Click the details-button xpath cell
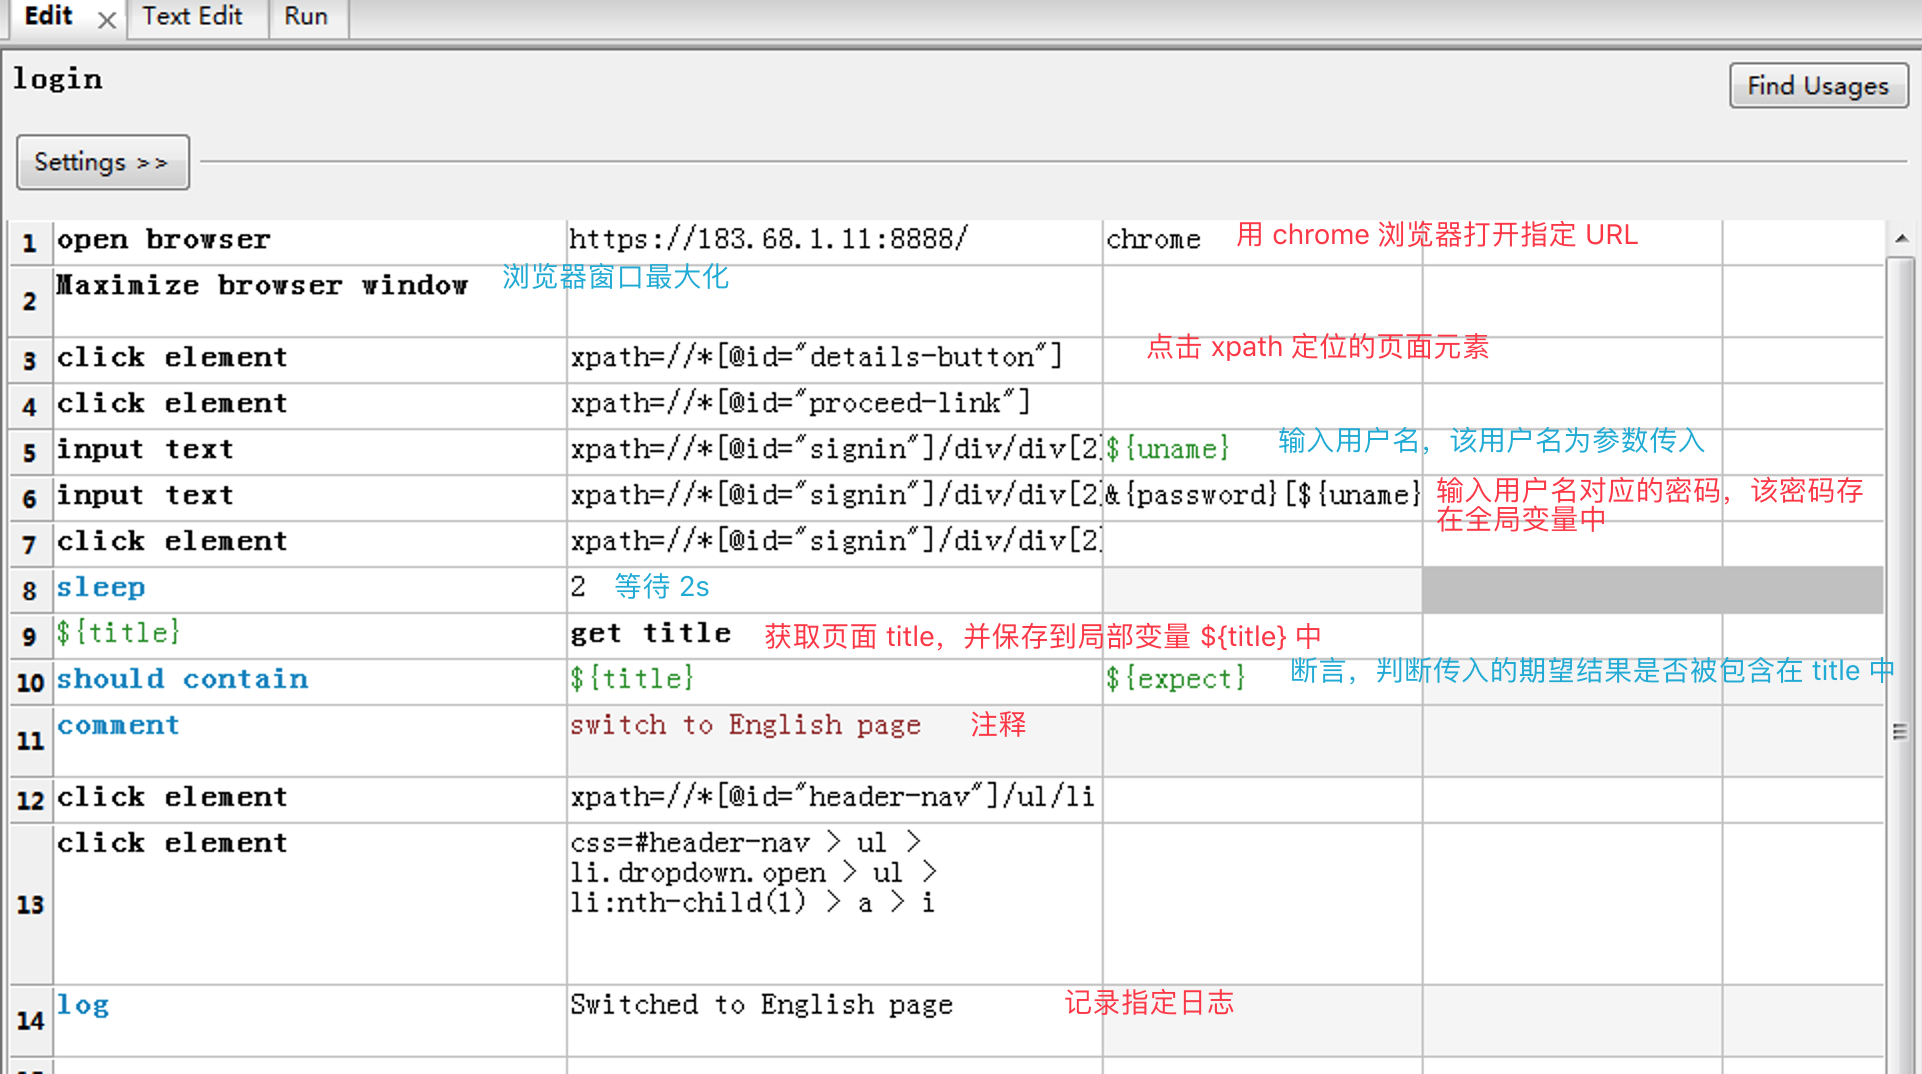1922x1074 pixels. coord(834,360)
